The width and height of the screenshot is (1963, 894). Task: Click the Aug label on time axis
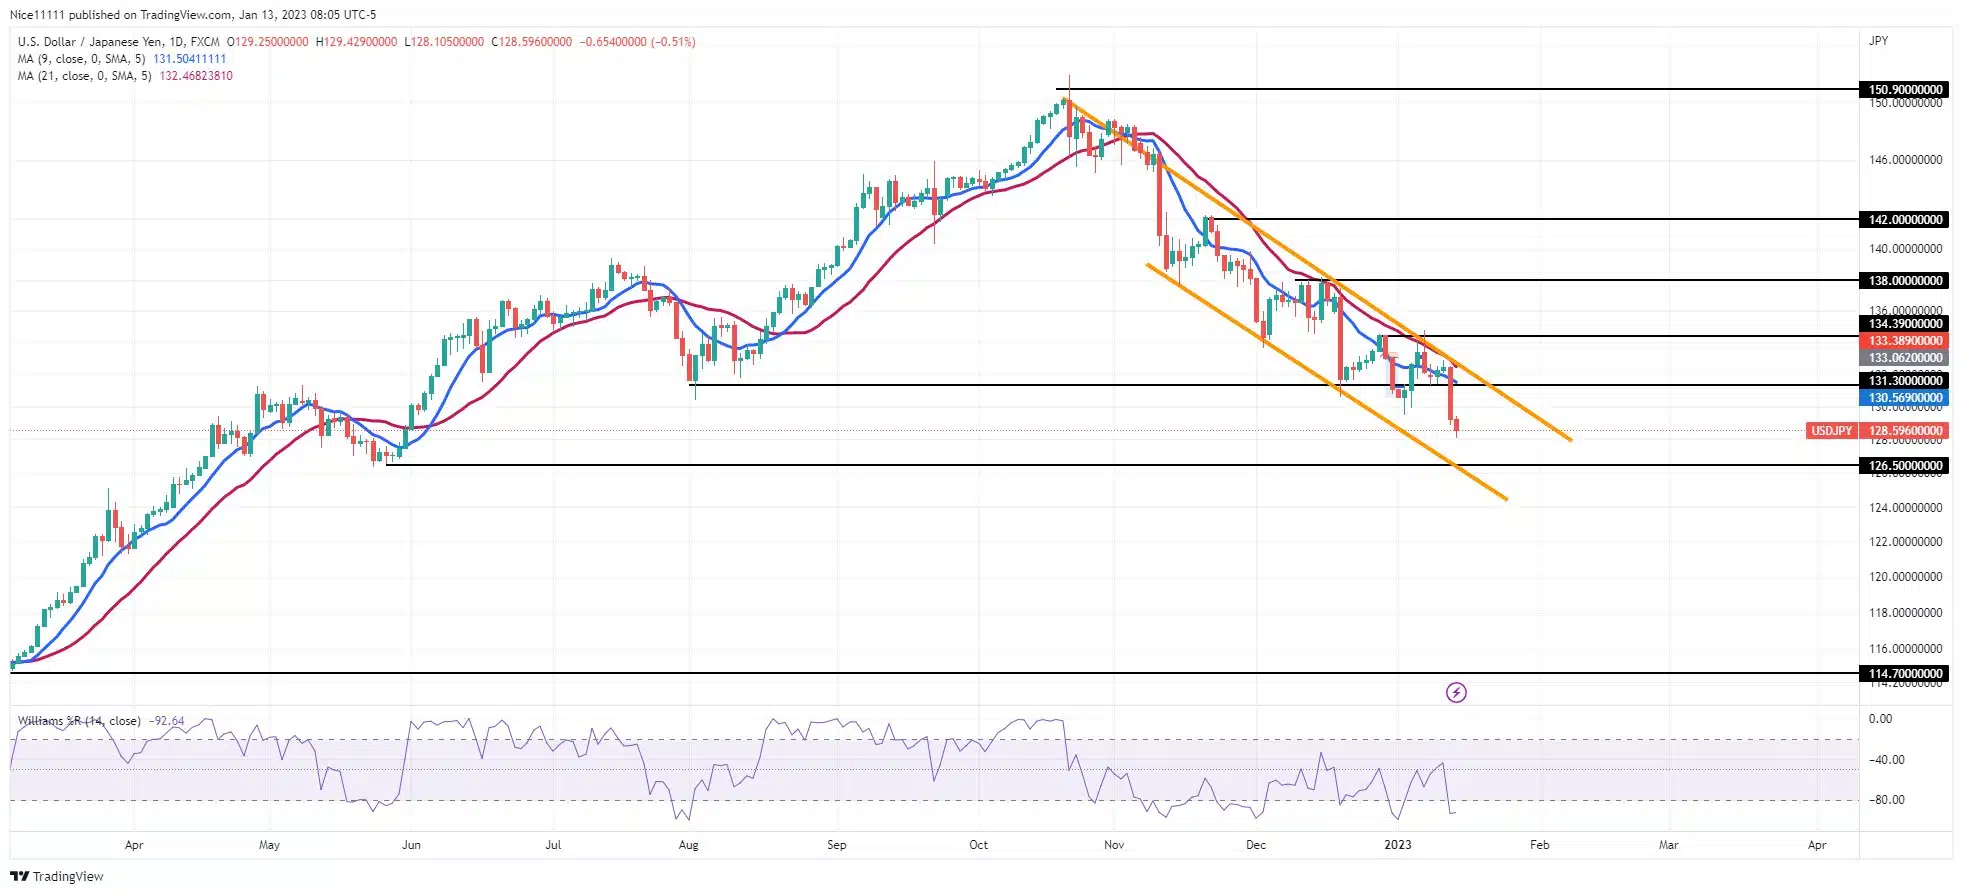coord(688,845)
